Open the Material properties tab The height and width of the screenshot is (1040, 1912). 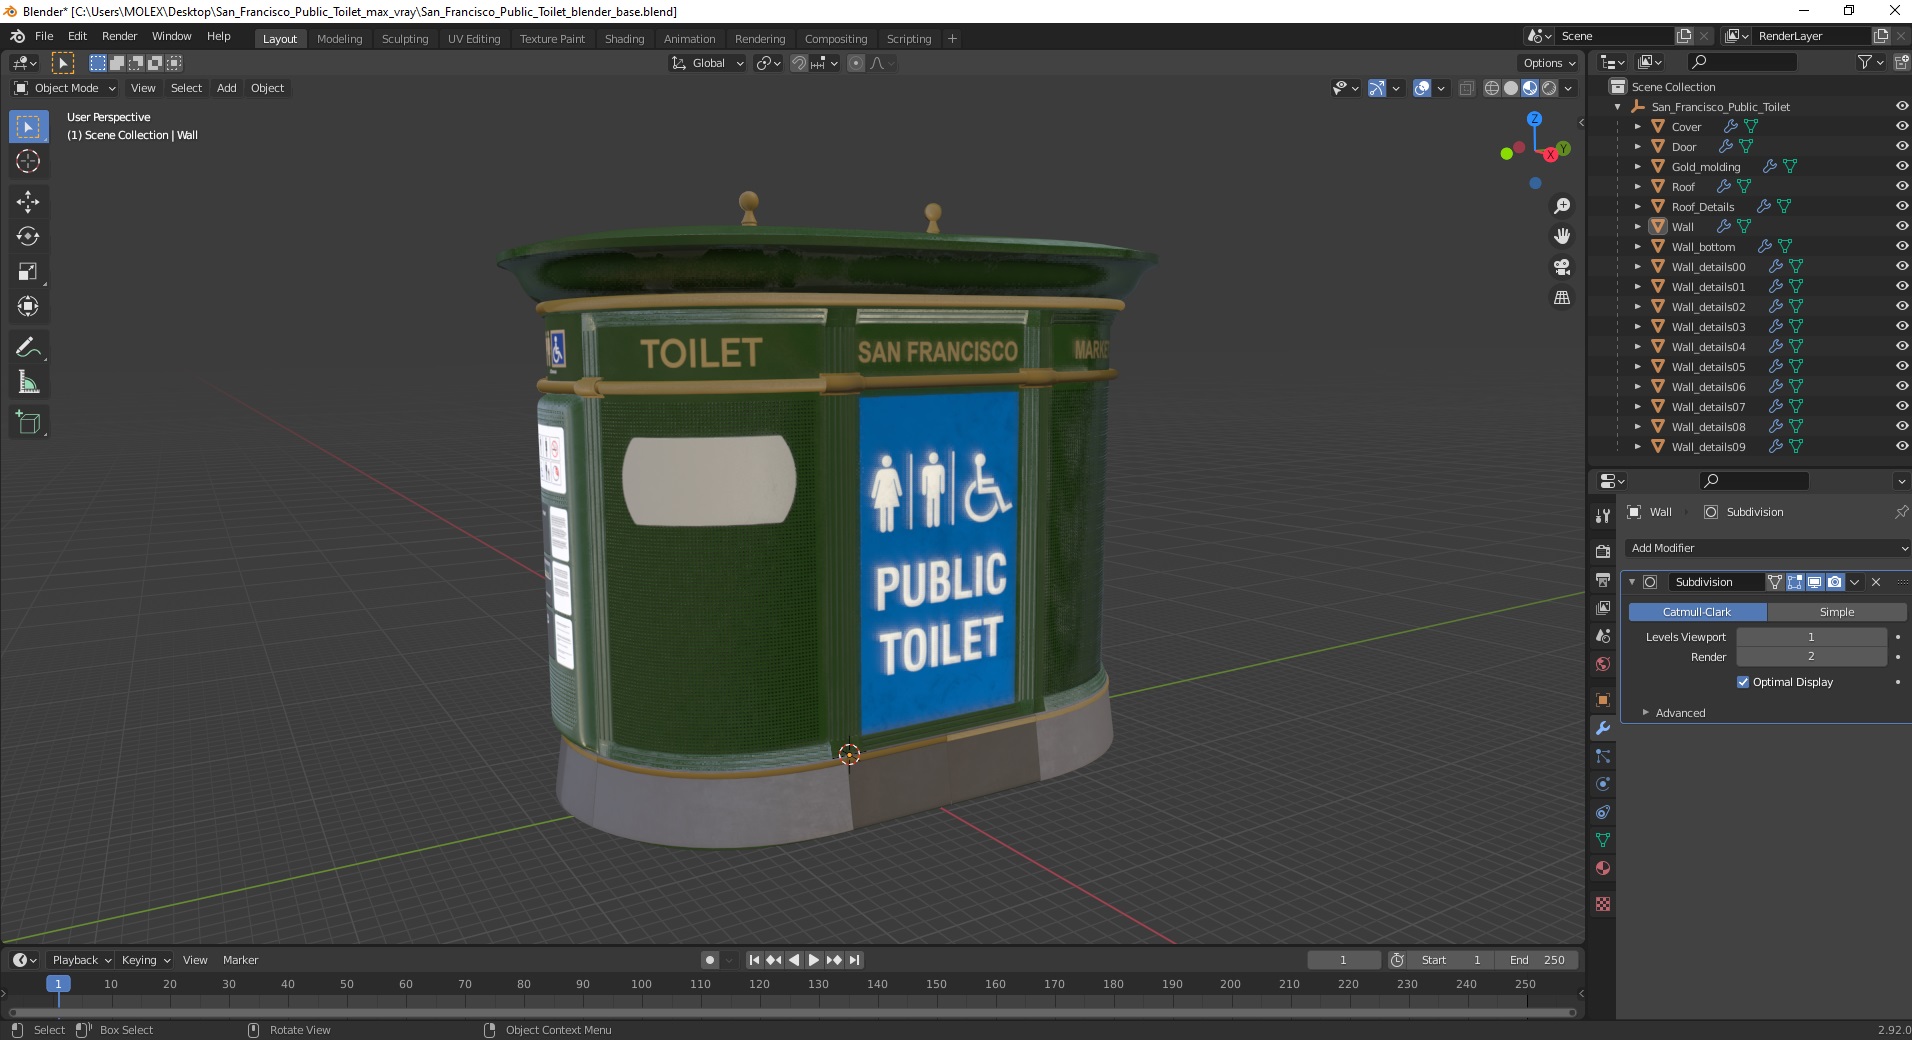1603,868
